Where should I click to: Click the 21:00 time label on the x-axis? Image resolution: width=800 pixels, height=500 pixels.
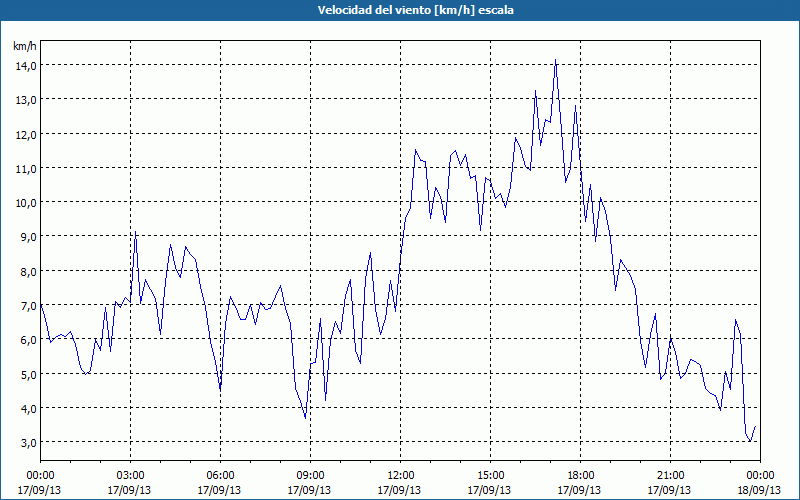click(670, 476)
